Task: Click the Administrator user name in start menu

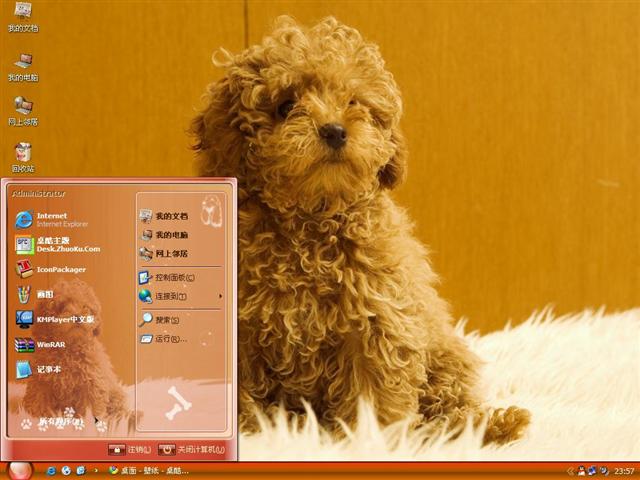Action: coord(39,193)
